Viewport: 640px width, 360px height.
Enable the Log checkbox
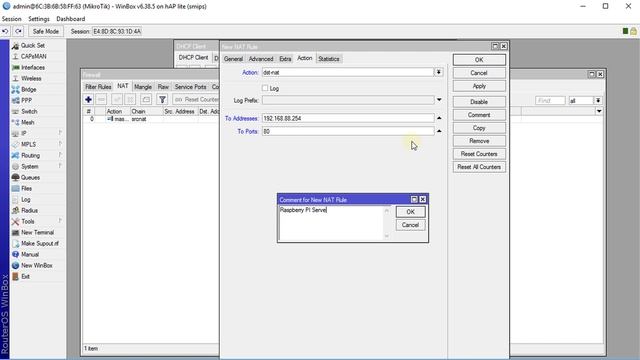265,88
